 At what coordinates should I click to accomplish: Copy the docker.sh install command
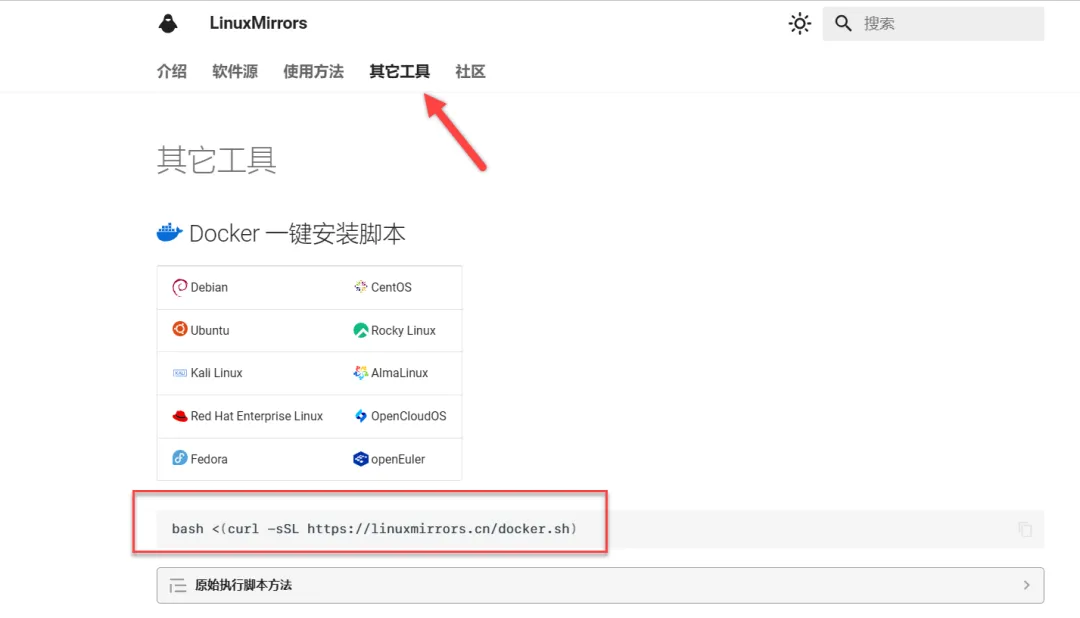(1024, 528)
